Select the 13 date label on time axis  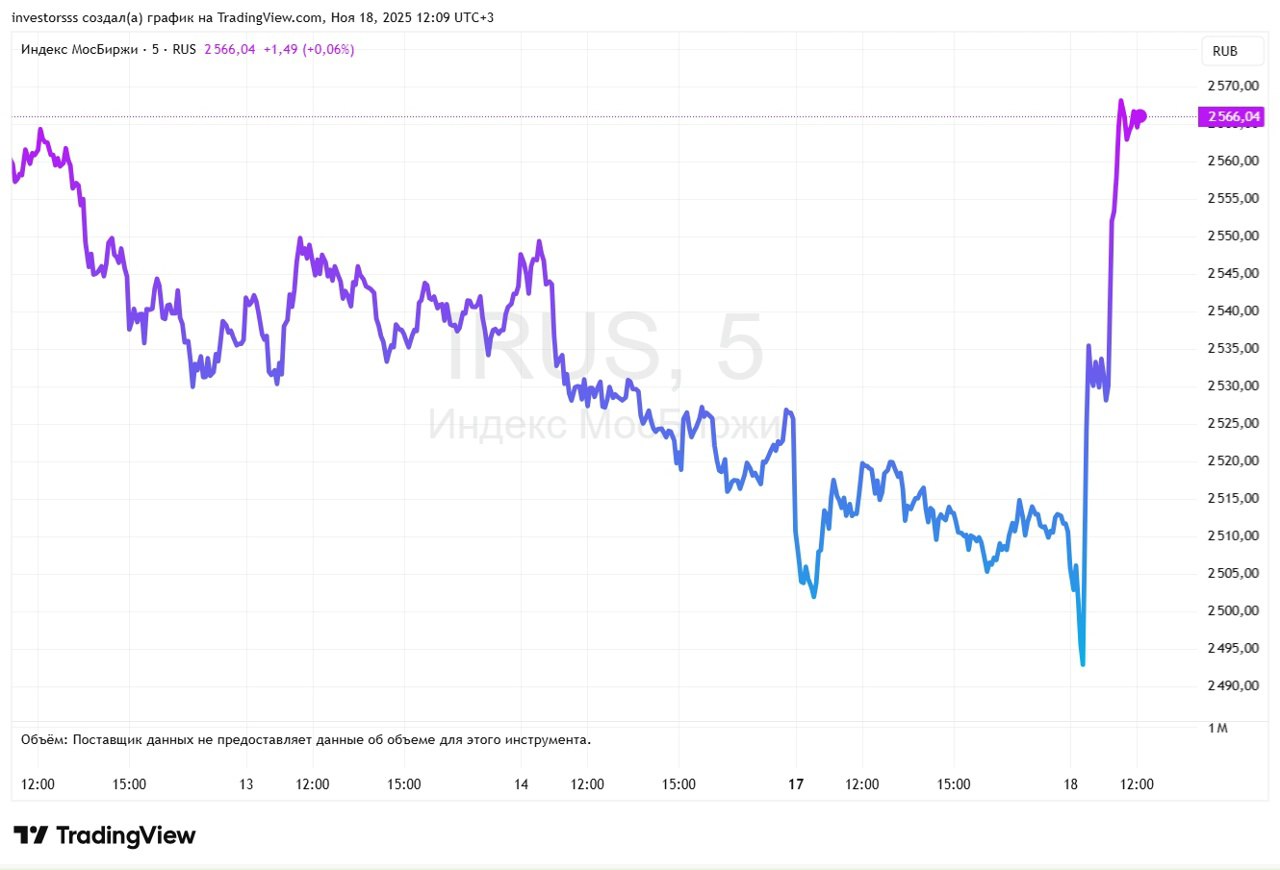tap(246, 785)
